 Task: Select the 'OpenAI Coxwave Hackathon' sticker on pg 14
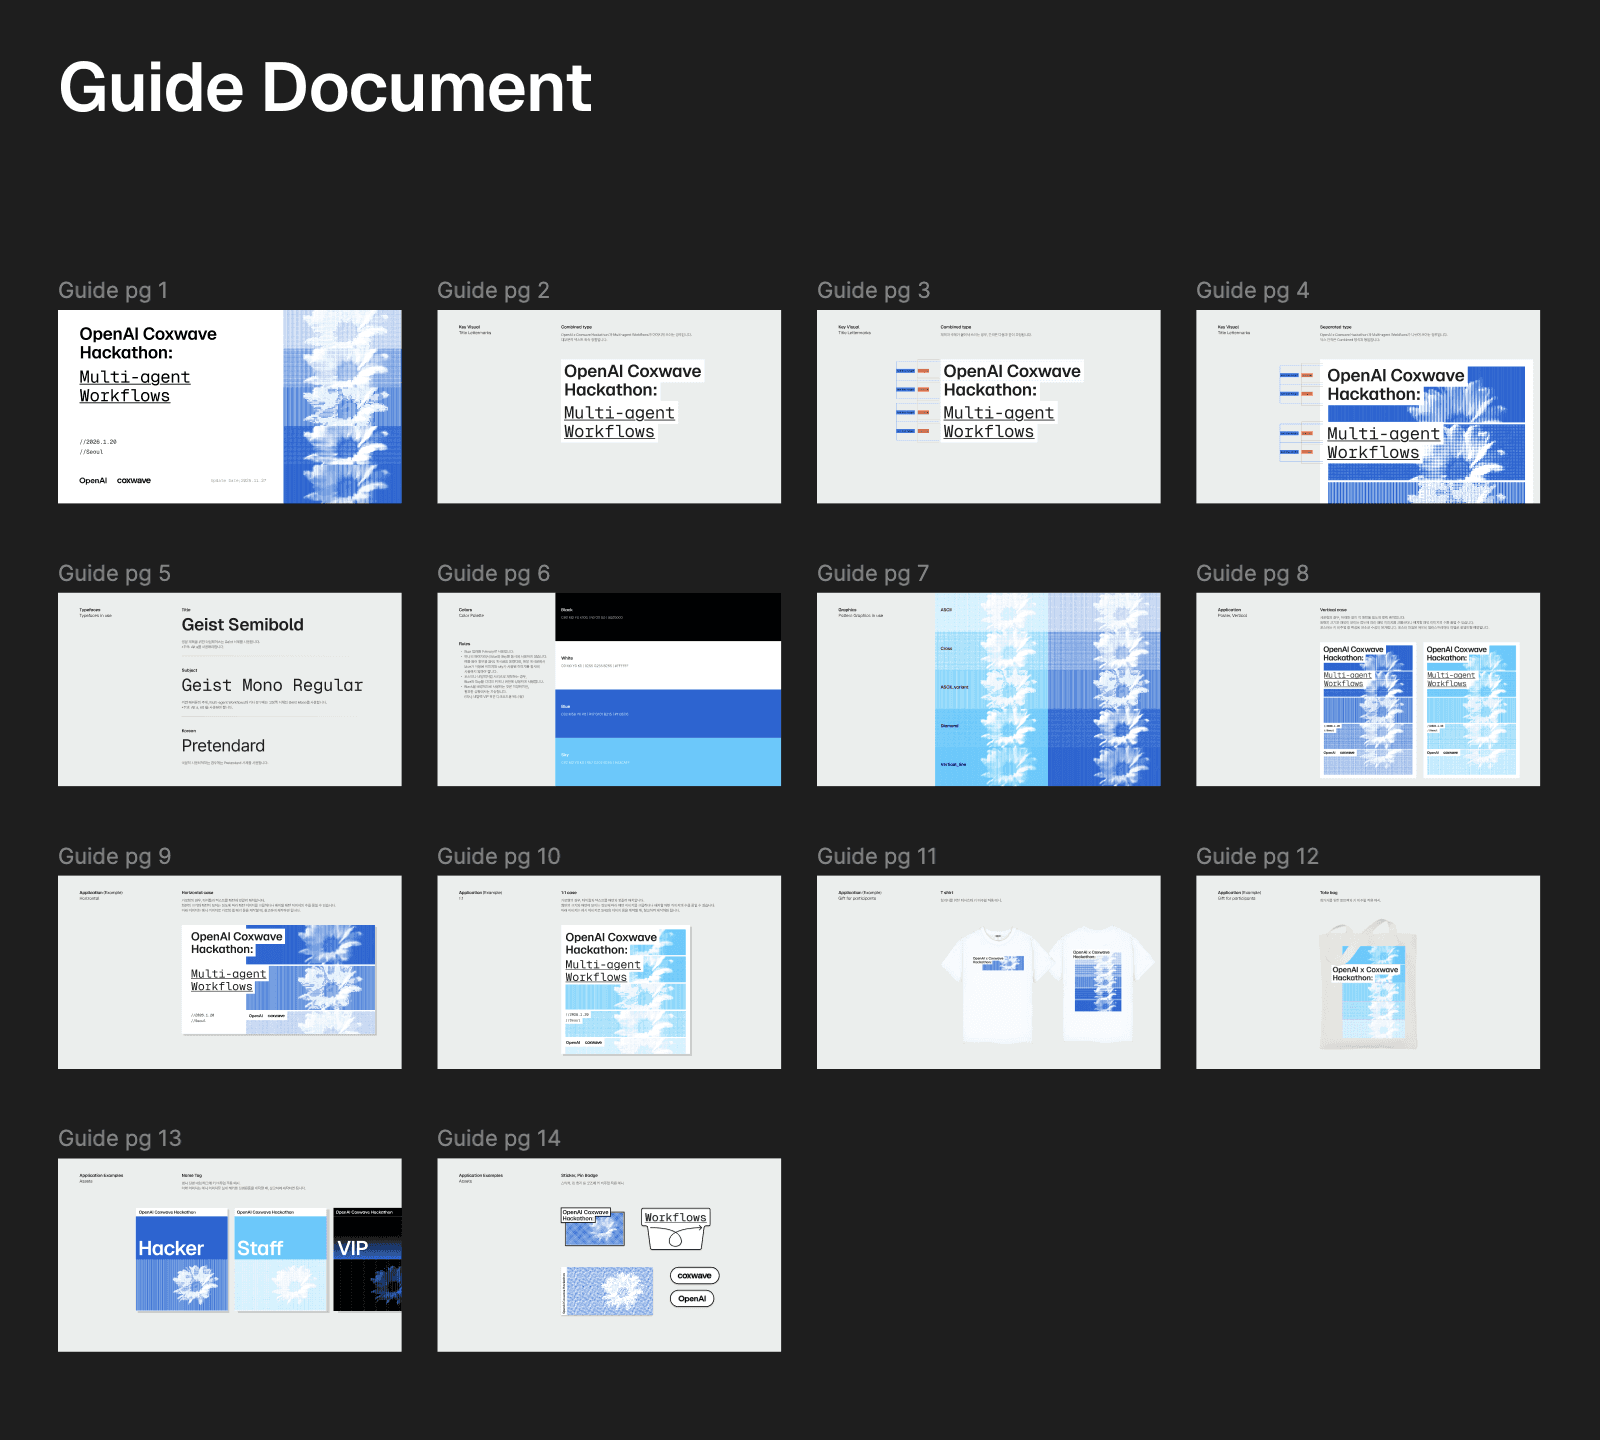[593, 1227]
